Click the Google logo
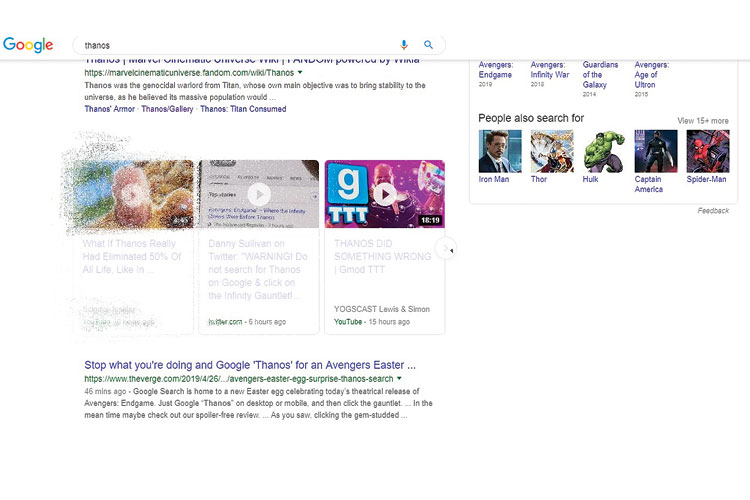750x500 pixels. click(x=28, y=45)
